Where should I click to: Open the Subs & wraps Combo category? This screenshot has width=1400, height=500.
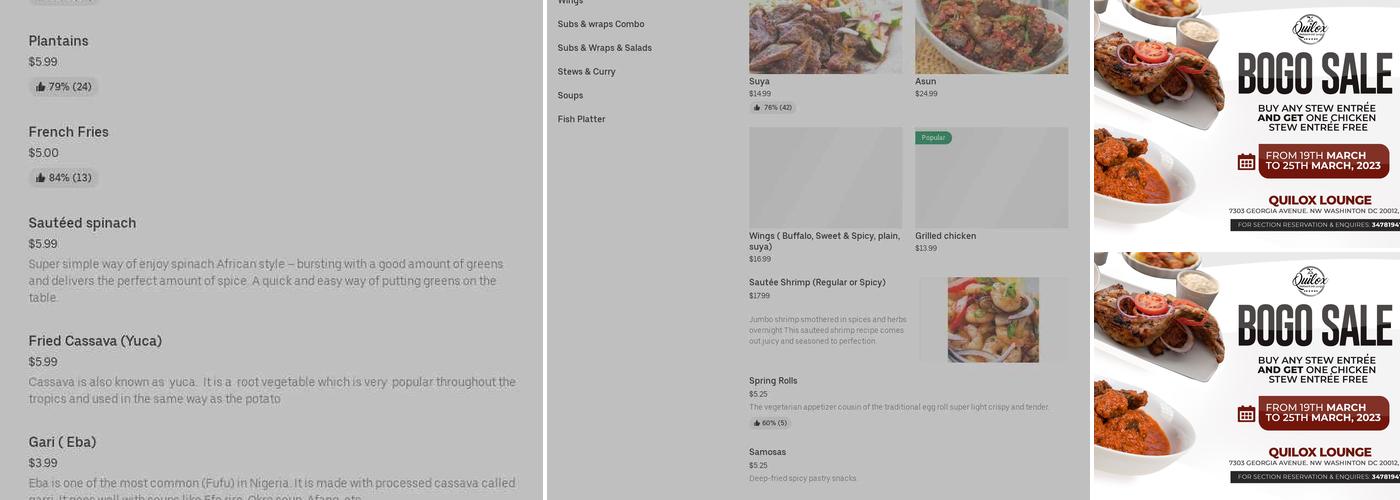pos(601,24)
